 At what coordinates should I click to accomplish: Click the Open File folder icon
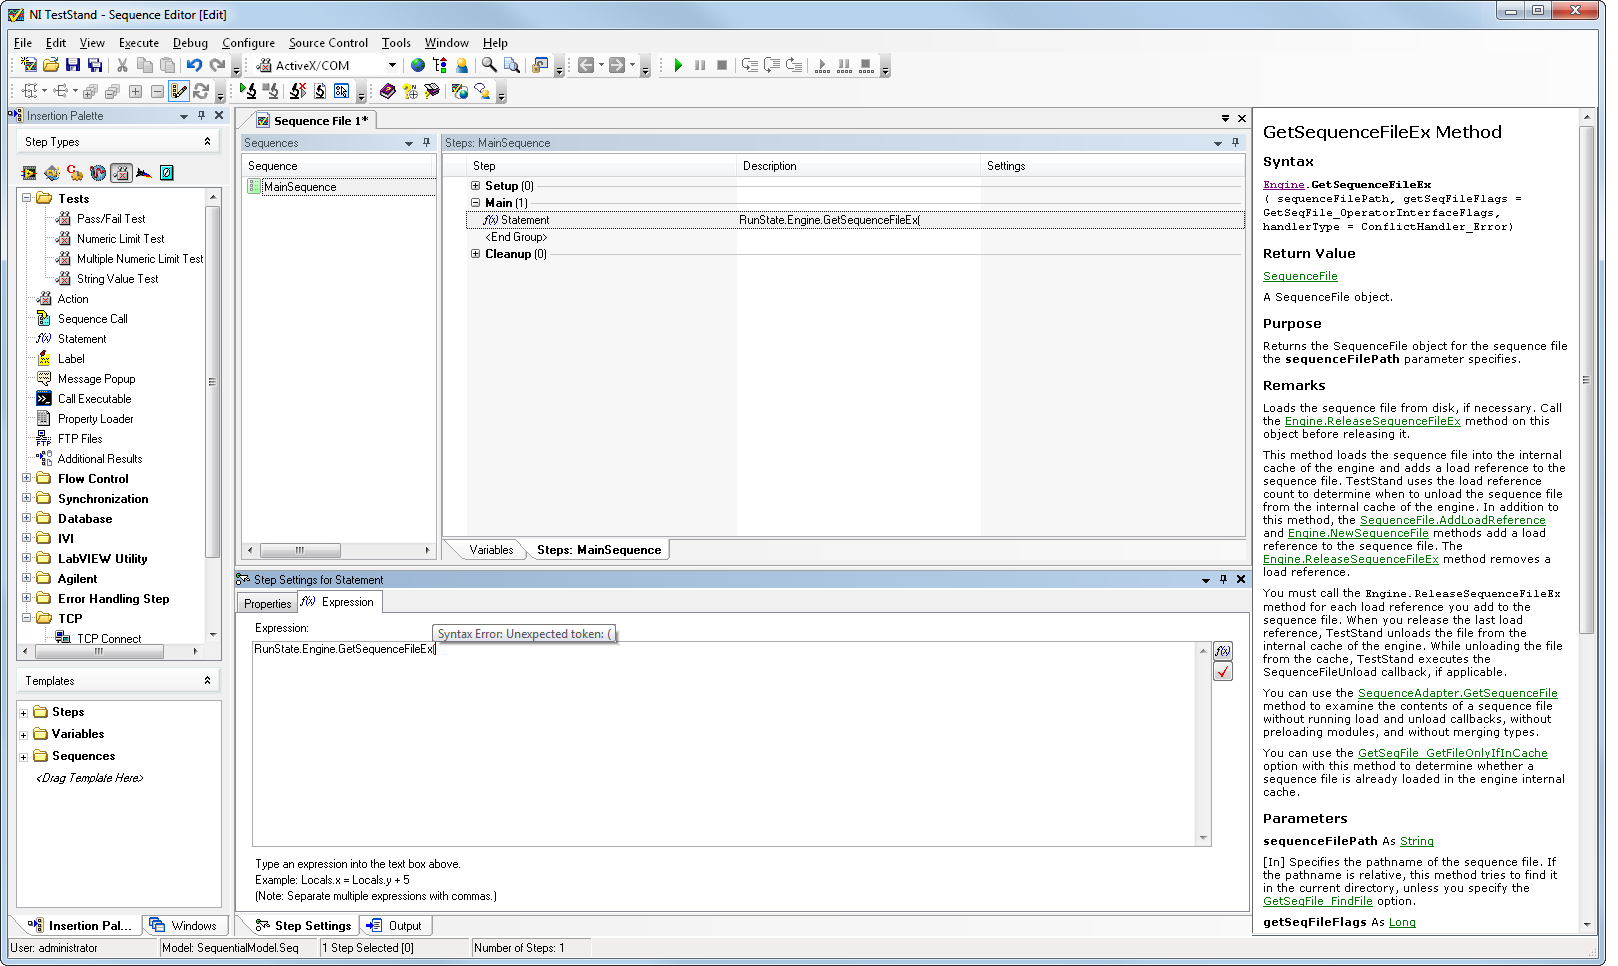click(51, 65)
